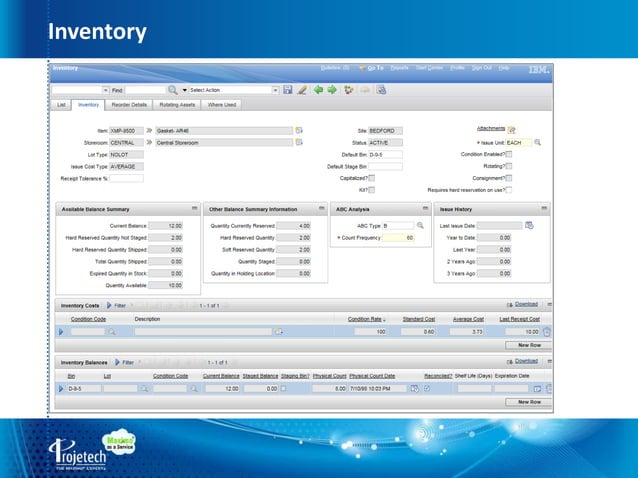Expand the Inventory Costs Filter arrow
The height and width of the screenshot is (478, 638).
pos(109,304)
